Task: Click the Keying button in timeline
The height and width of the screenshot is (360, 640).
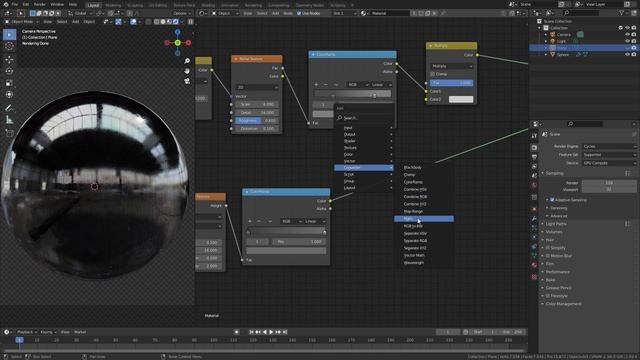Action: click(48, 332)
